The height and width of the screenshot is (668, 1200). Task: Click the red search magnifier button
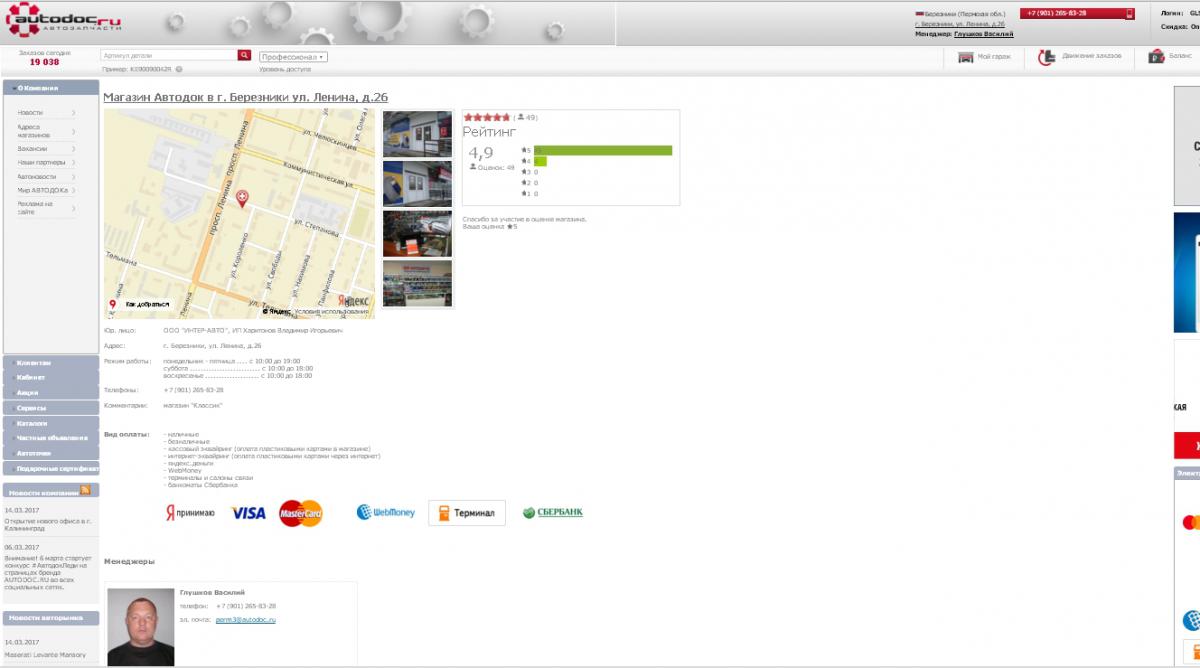tap(244, 56)
